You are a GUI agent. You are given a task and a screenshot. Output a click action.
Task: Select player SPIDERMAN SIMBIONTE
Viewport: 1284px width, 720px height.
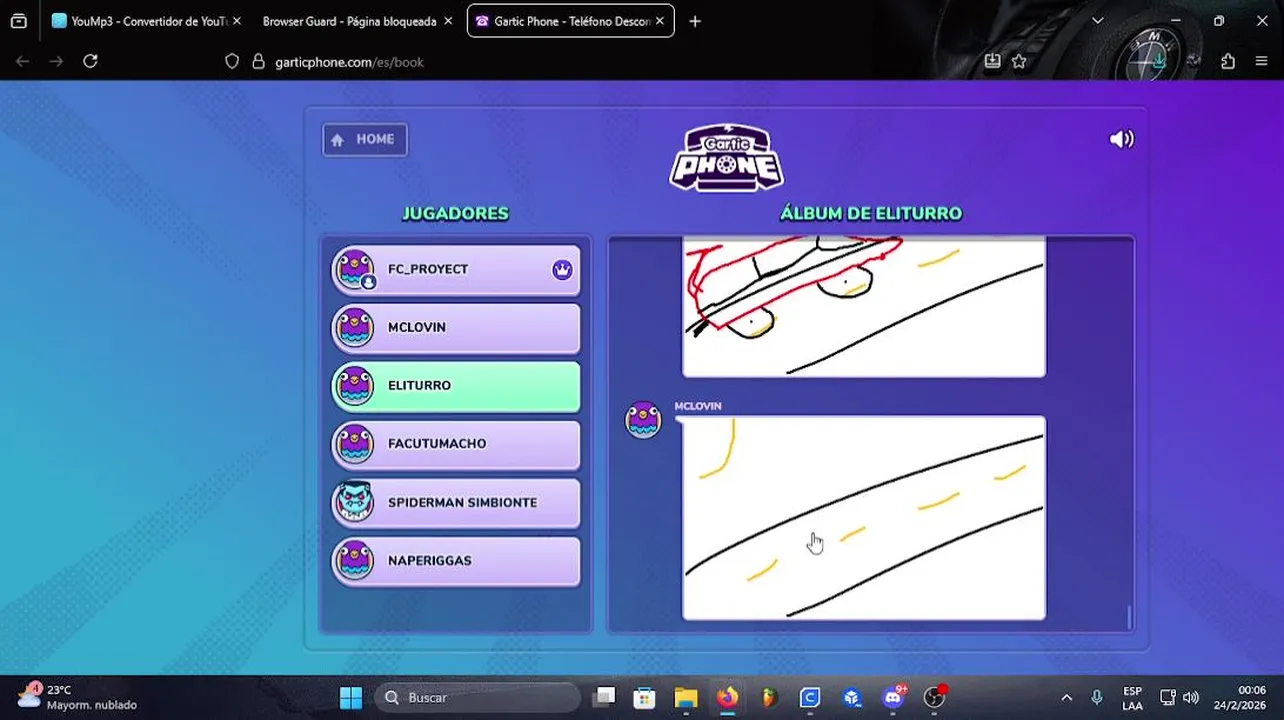click(456, 503)
